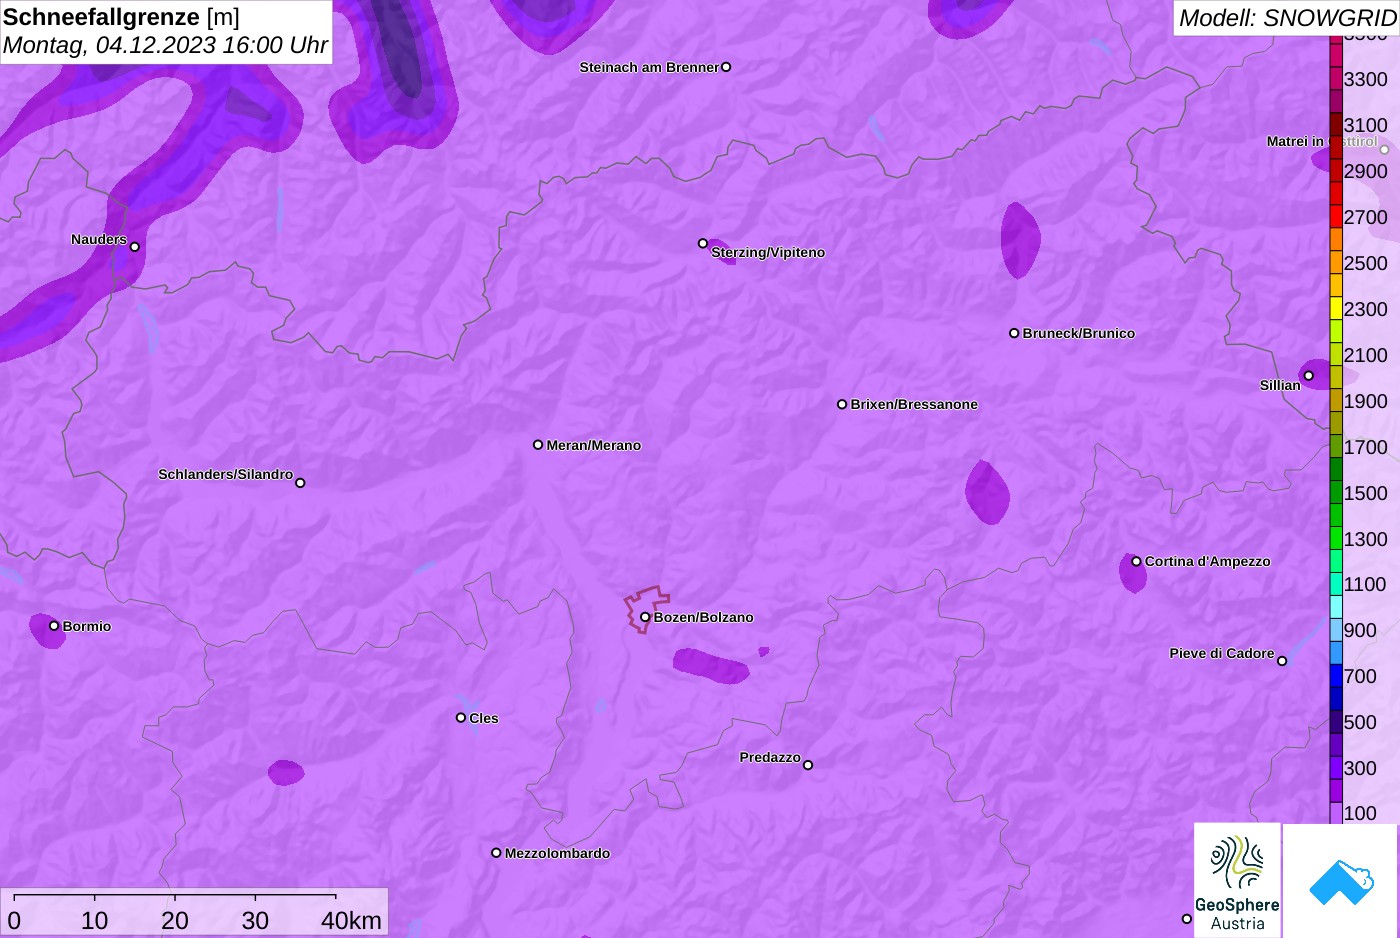Click the cyan 1100 legend swatch
Image resolution: width=1400 pixels, height=938 pixels.
(1336, 585)
